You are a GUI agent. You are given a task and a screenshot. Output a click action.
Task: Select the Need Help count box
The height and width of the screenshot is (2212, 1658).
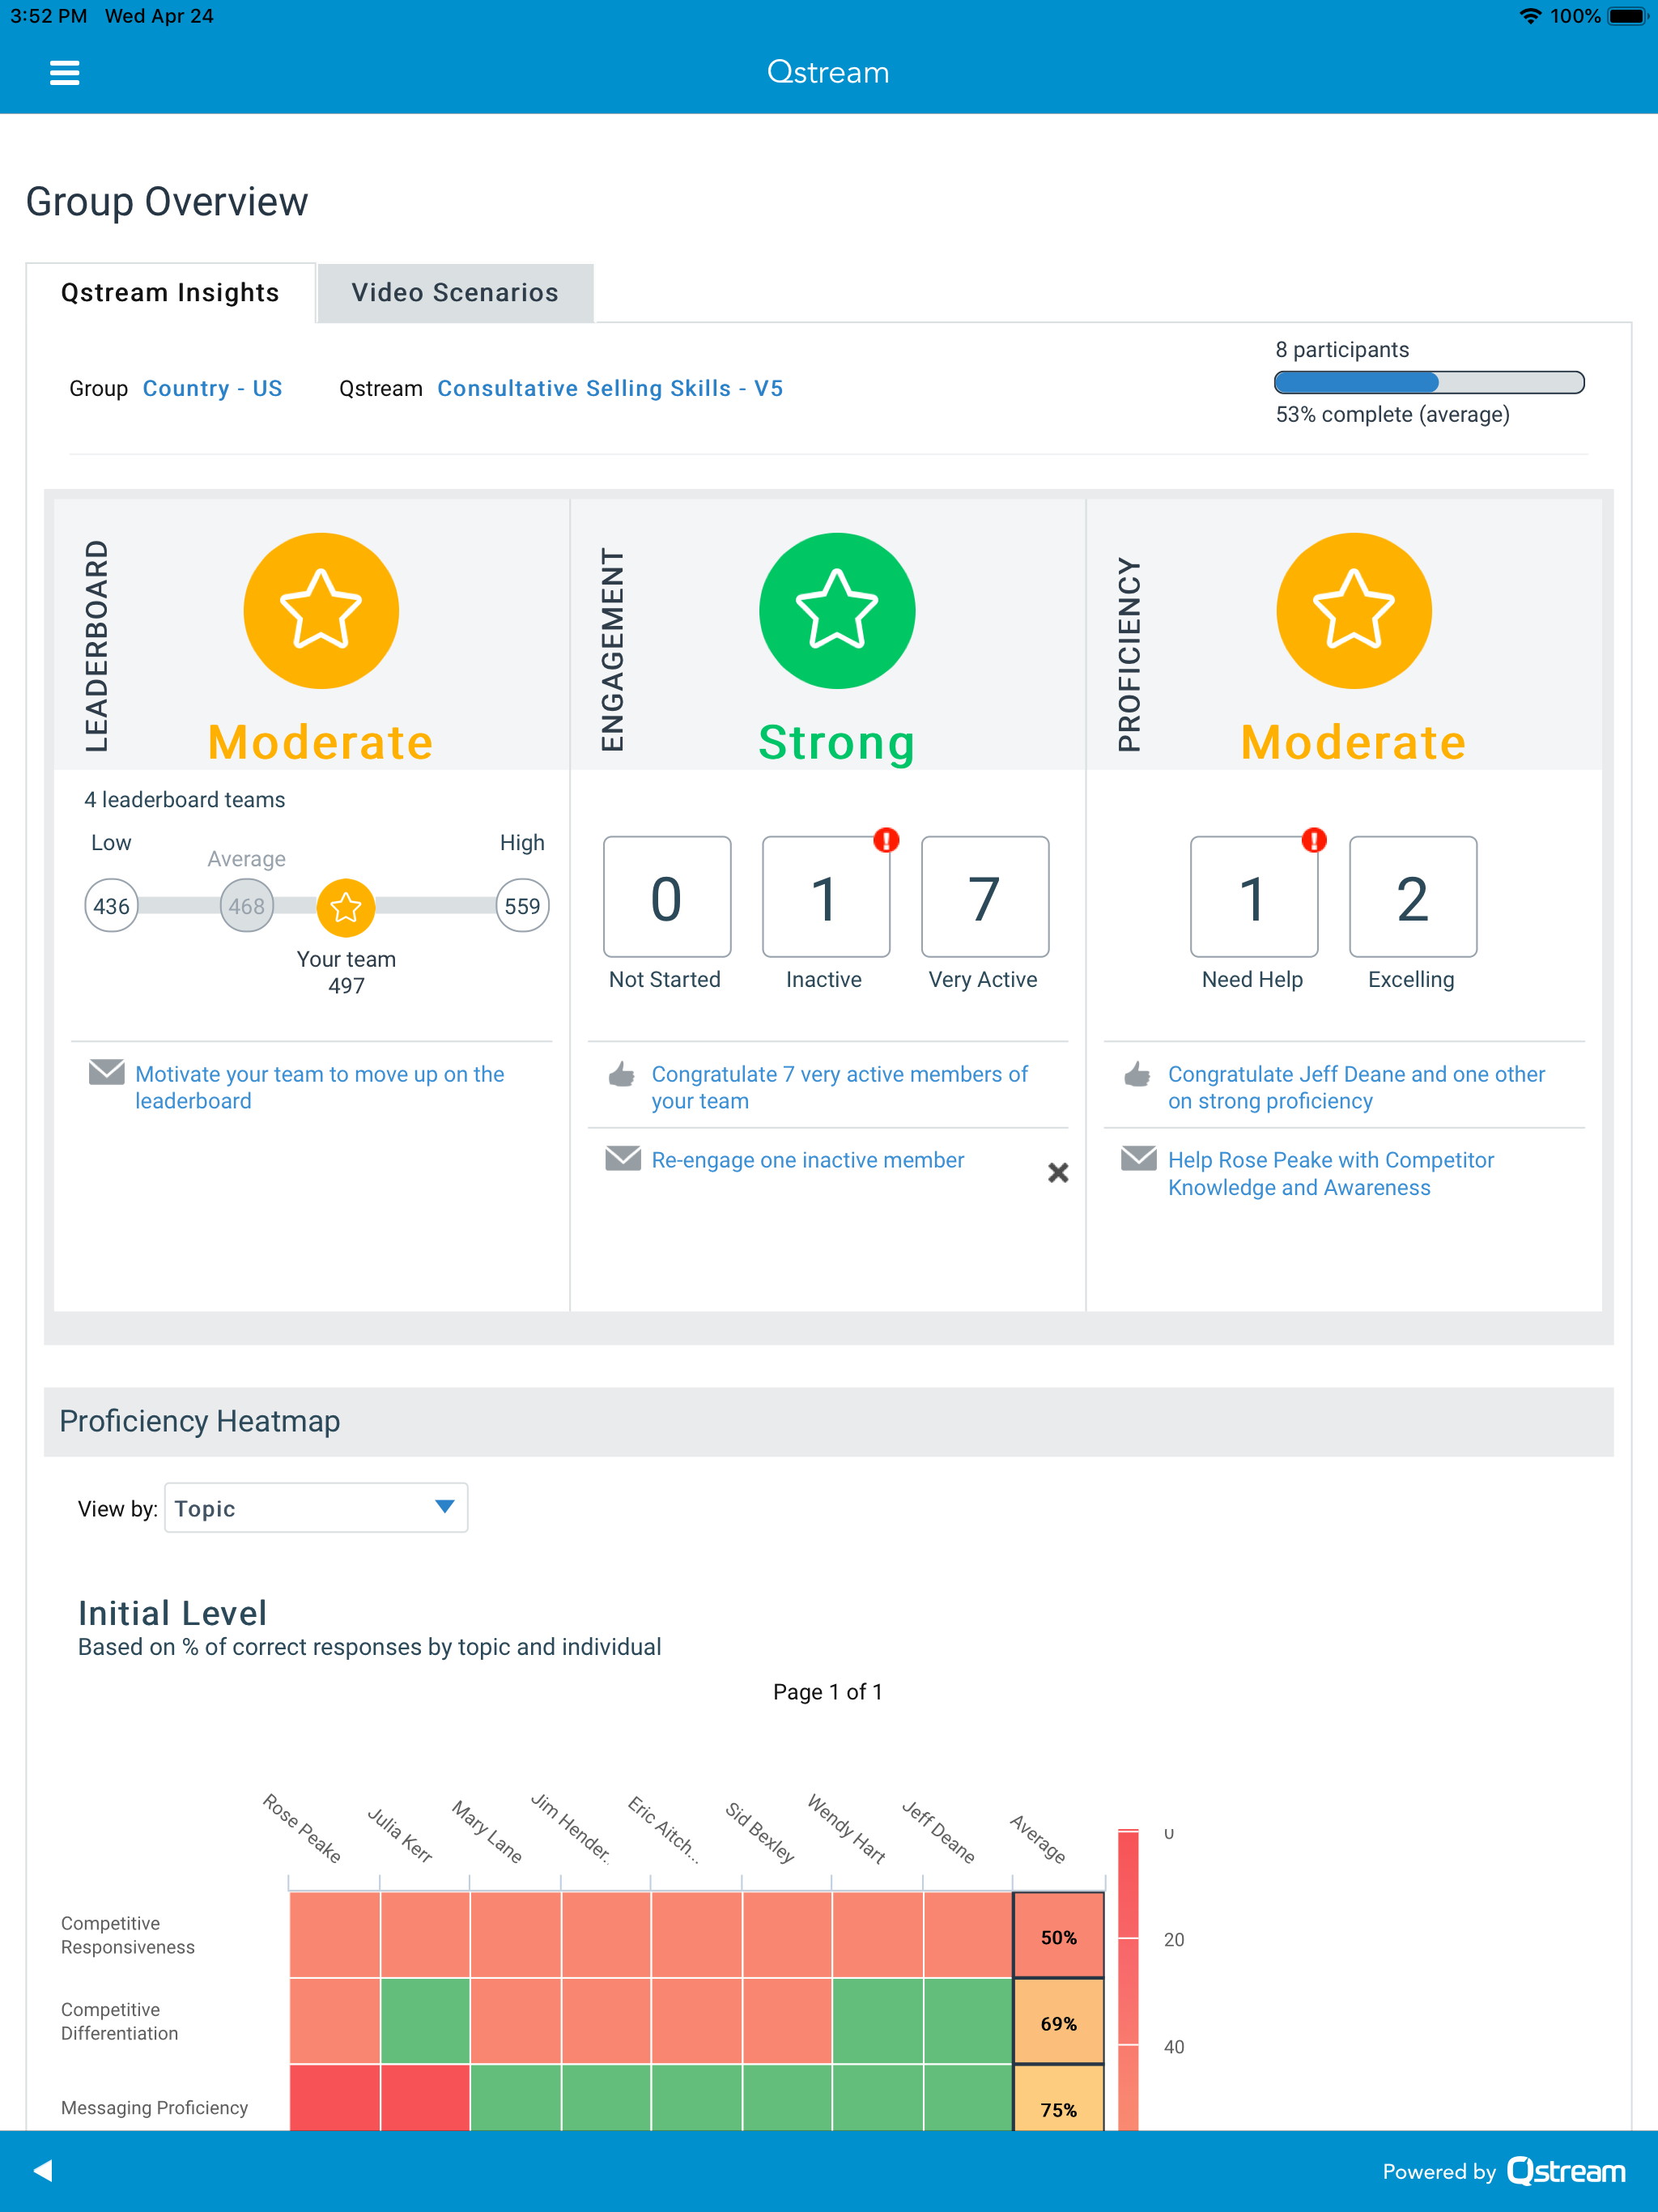click(x=1253, y=897)
